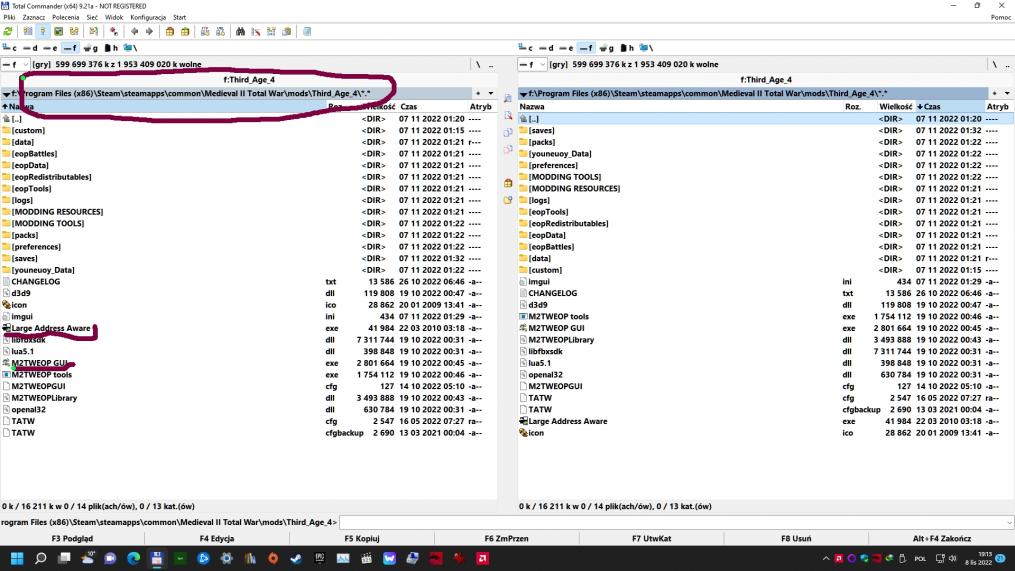Expand the command line history dropdown

1008,522
